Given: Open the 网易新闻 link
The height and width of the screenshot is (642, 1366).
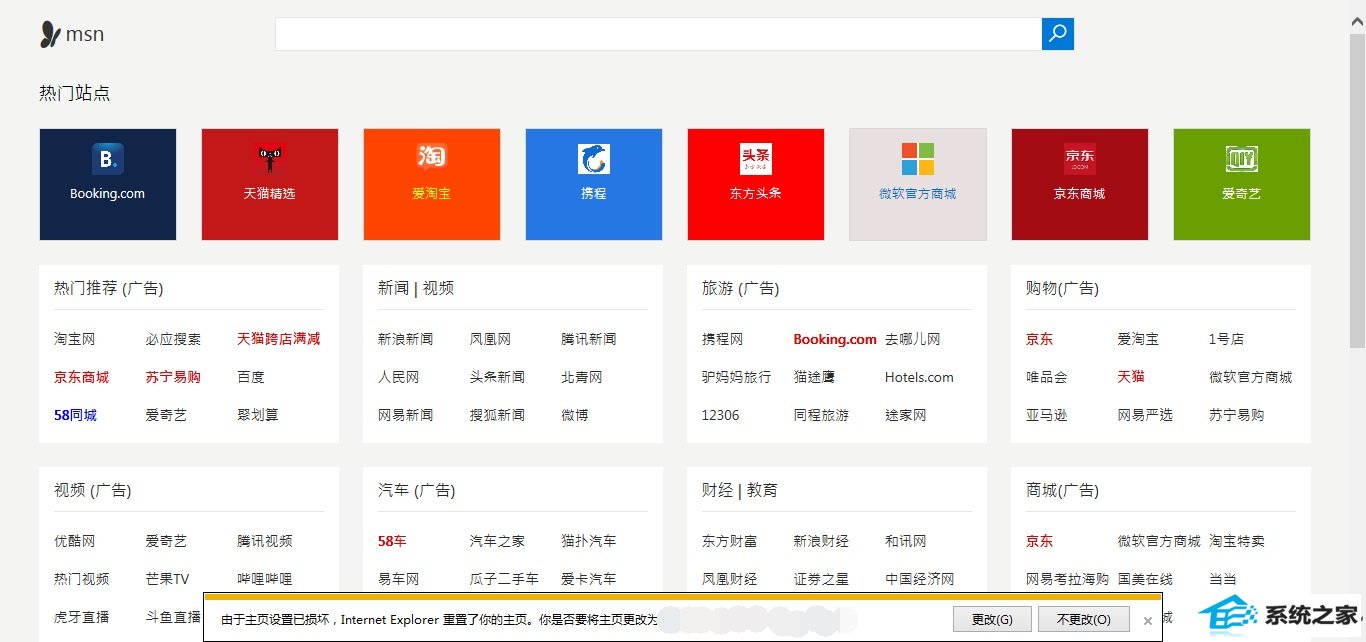Looking at the screenshot, I should (x=405, y=415).
